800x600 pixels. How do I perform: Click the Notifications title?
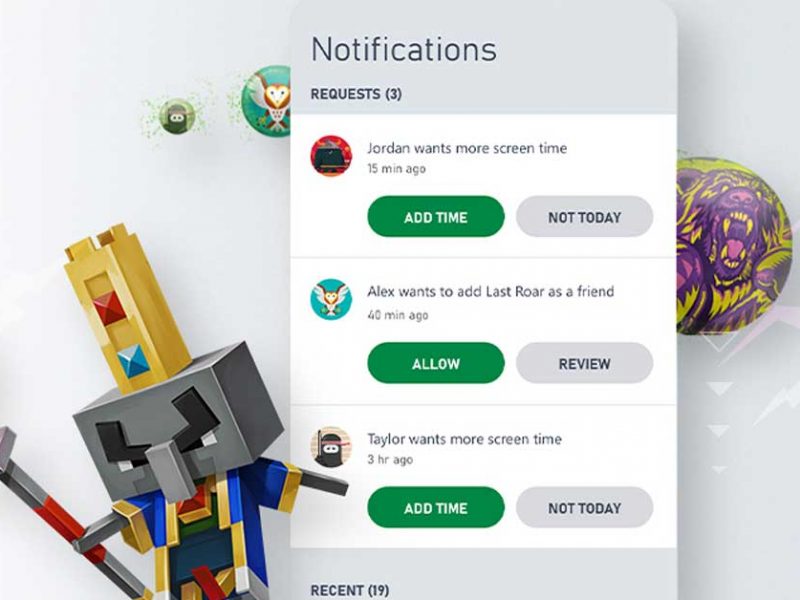[x=404, y=49]
